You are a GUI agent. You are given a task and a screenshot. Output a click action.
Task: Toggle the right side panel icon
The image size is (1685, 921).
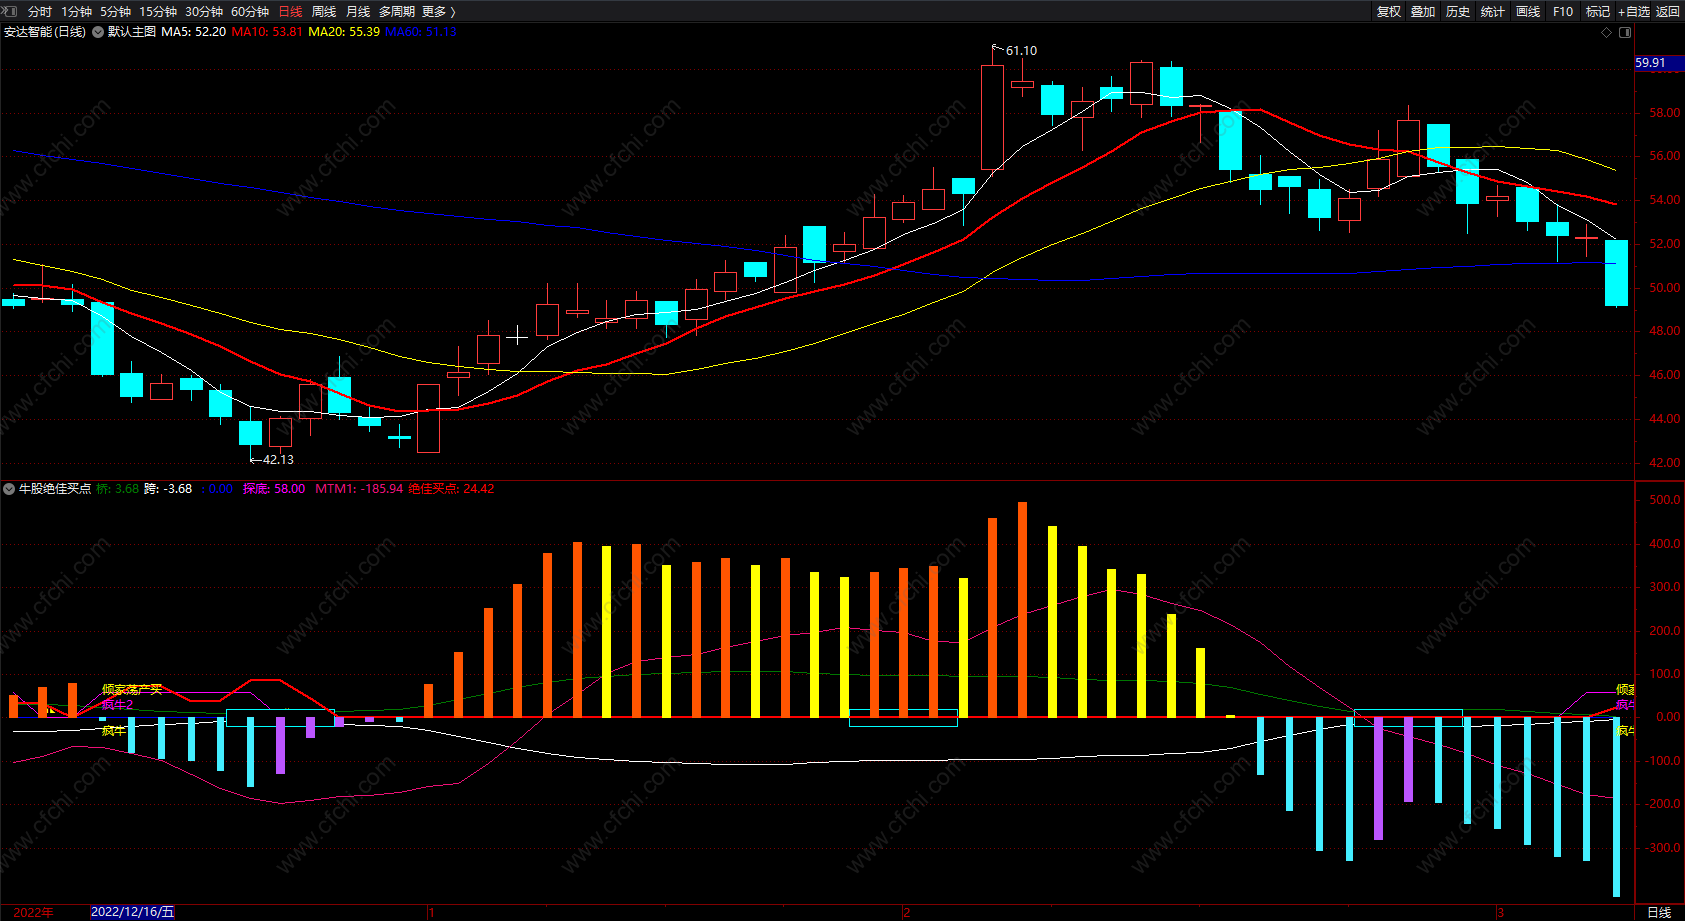point(1625,32)
